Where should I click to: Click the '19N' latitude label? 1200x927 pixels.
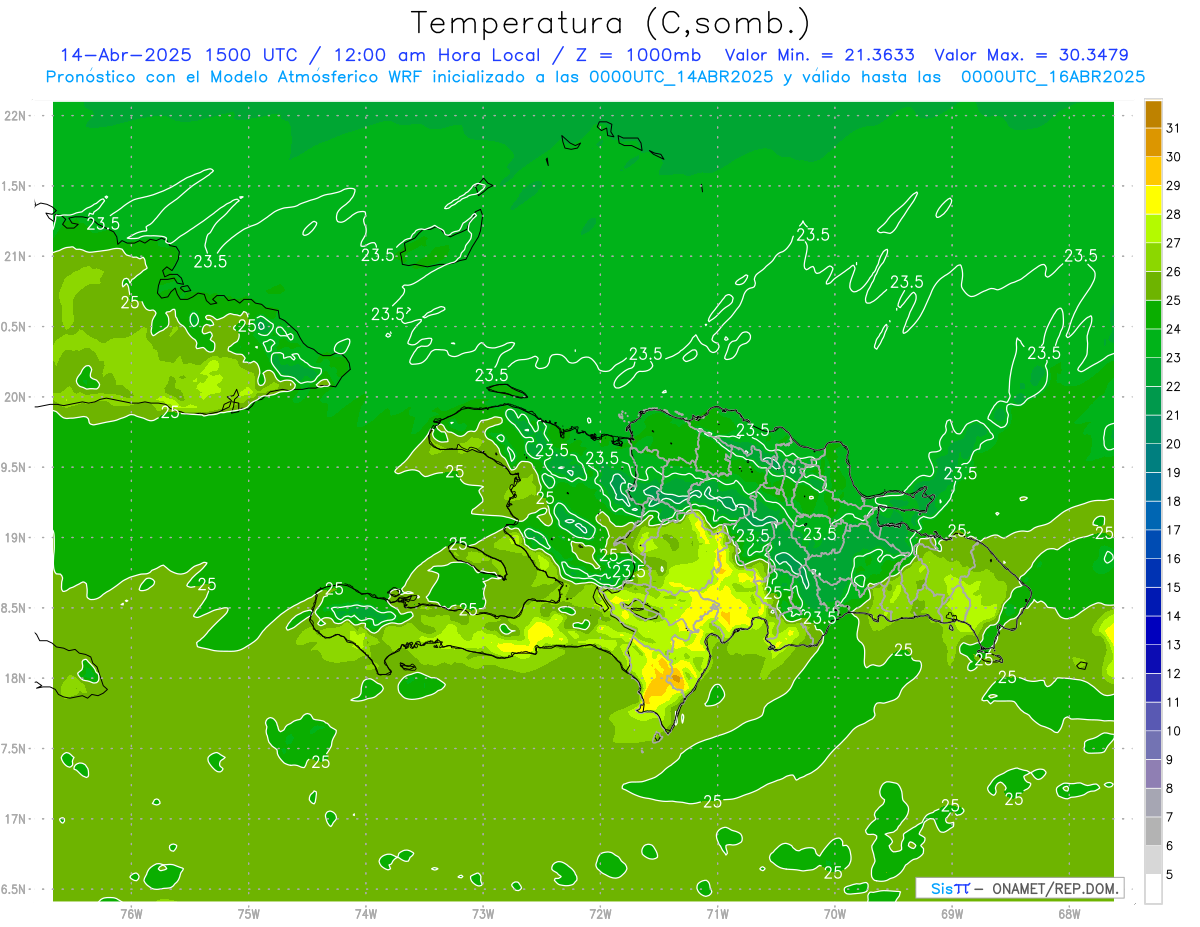(16, 538)
